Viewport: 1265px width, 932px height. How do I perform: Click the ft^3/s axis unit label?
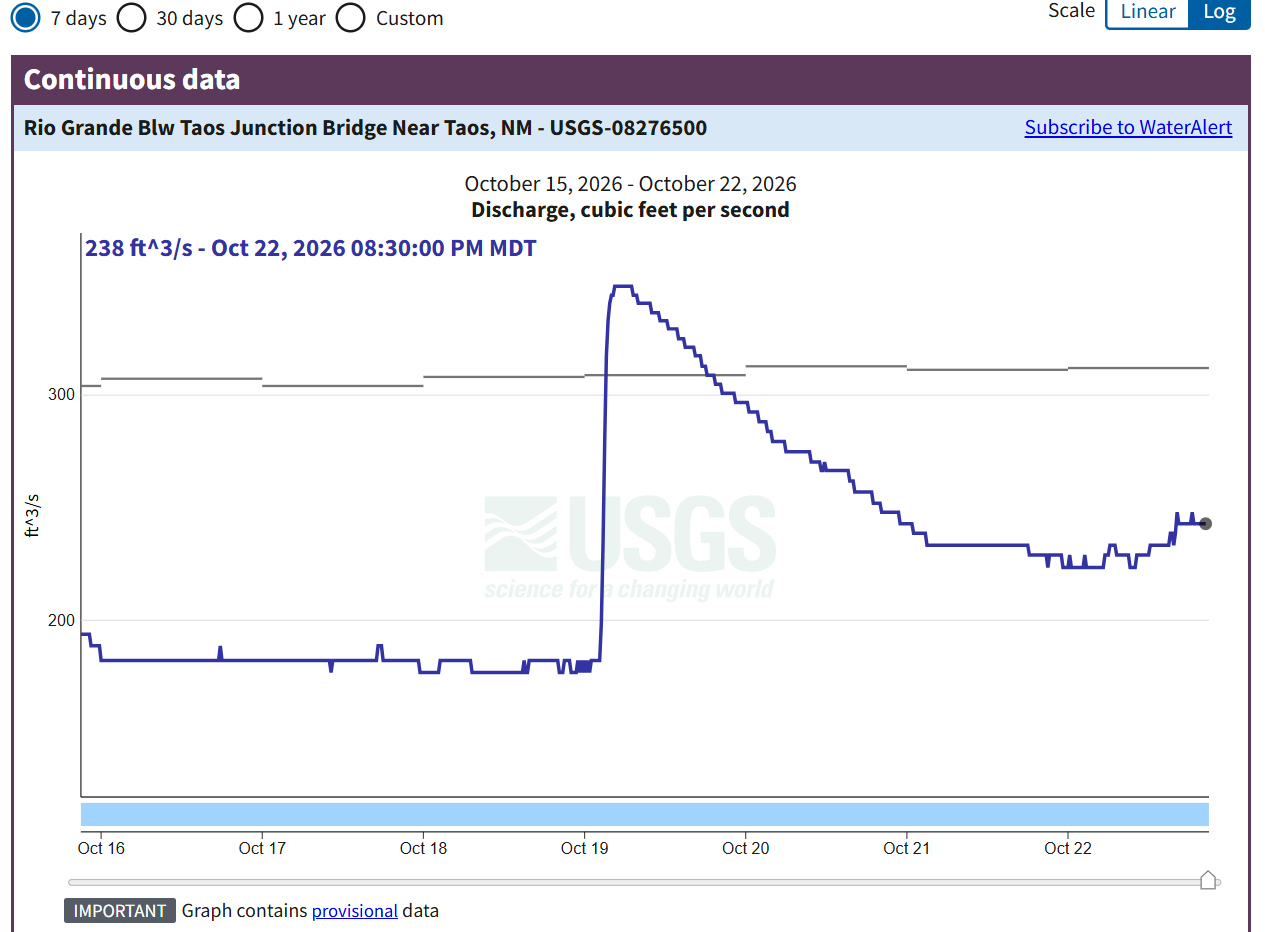coord(32,515)
